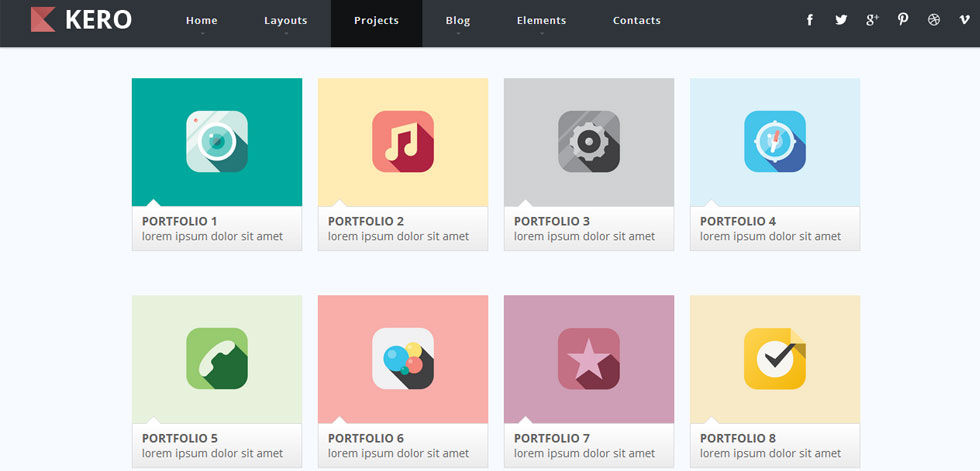The width and height of the screenshot is (980, 471).
Task: Select the Projects menu item
Action: 376,21
